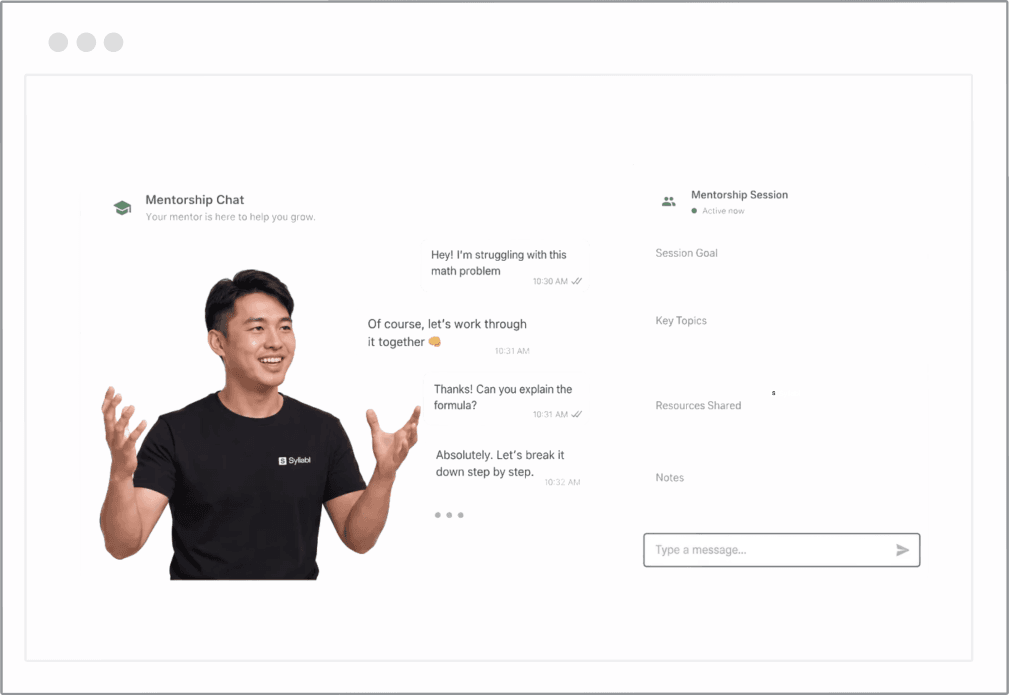Click the first window control dot

pyautogui.click(x=59, y=42)
